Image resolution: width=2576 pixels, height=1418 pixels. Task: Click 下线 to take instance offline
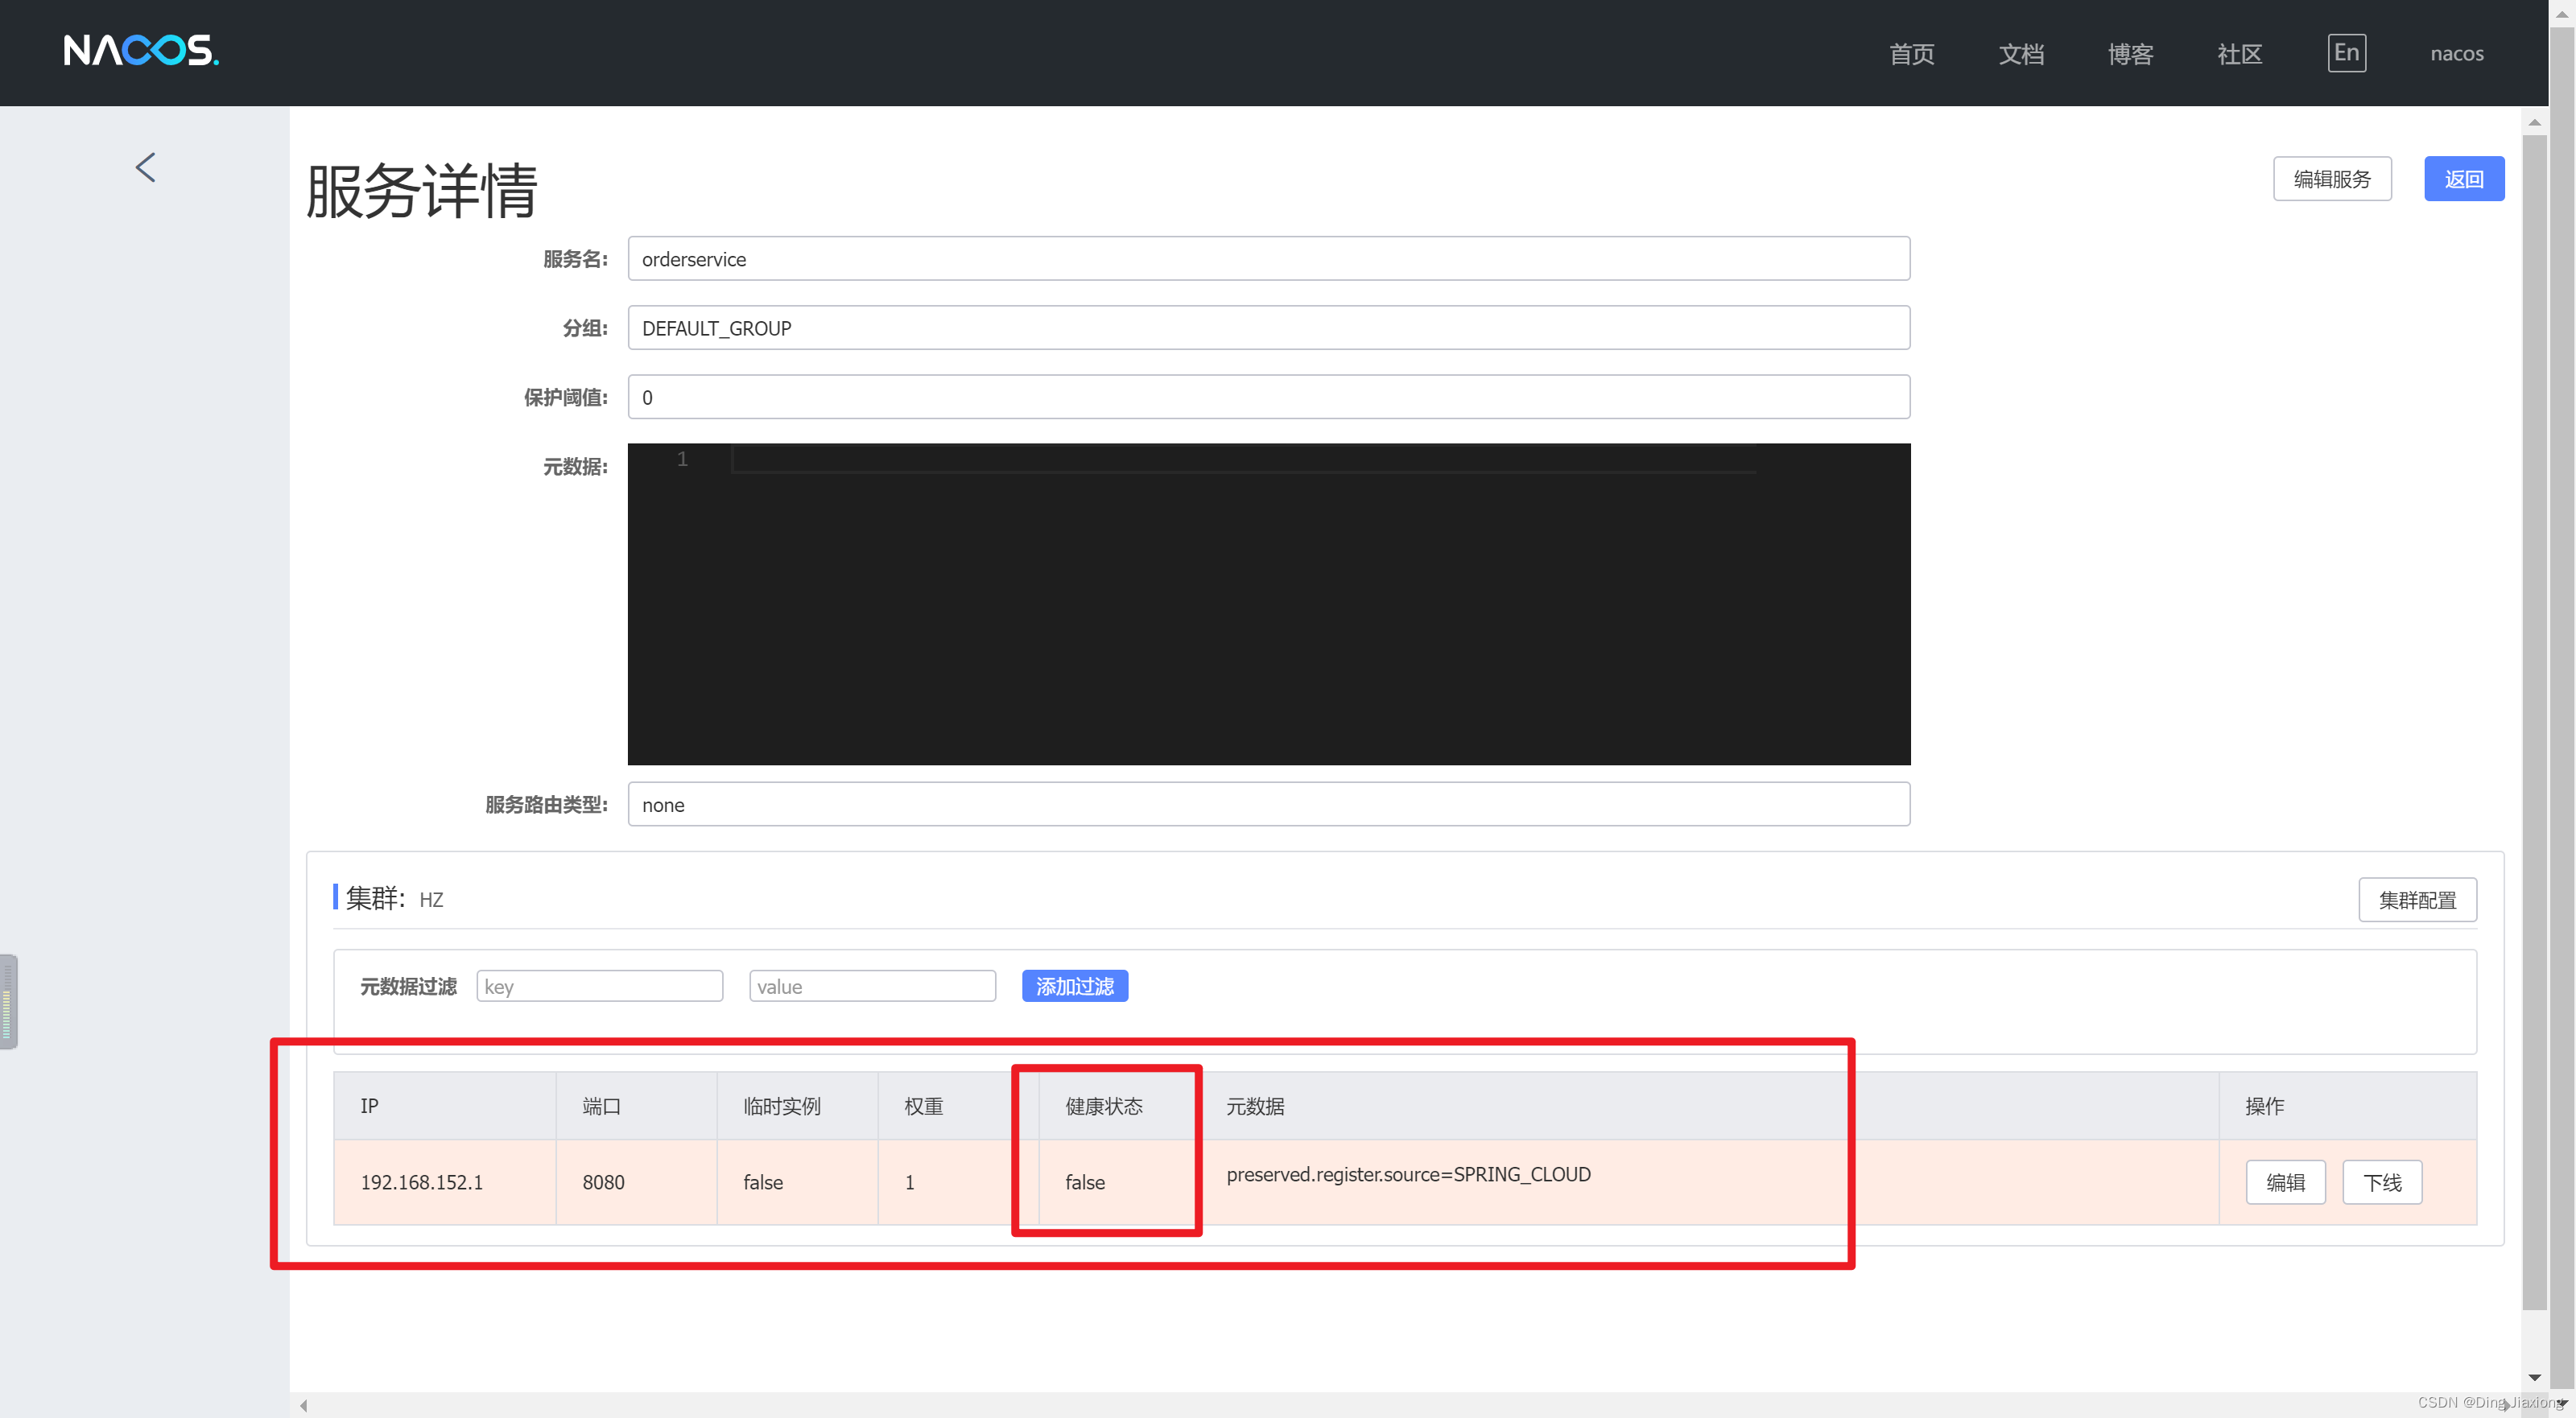click(2381, 1182)
